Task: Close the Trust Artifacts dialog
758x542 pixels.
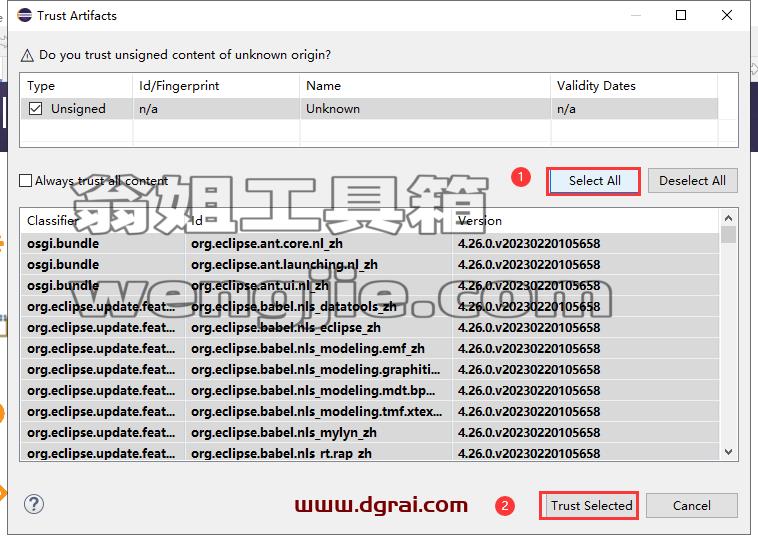Action: (x=727, y=15)
